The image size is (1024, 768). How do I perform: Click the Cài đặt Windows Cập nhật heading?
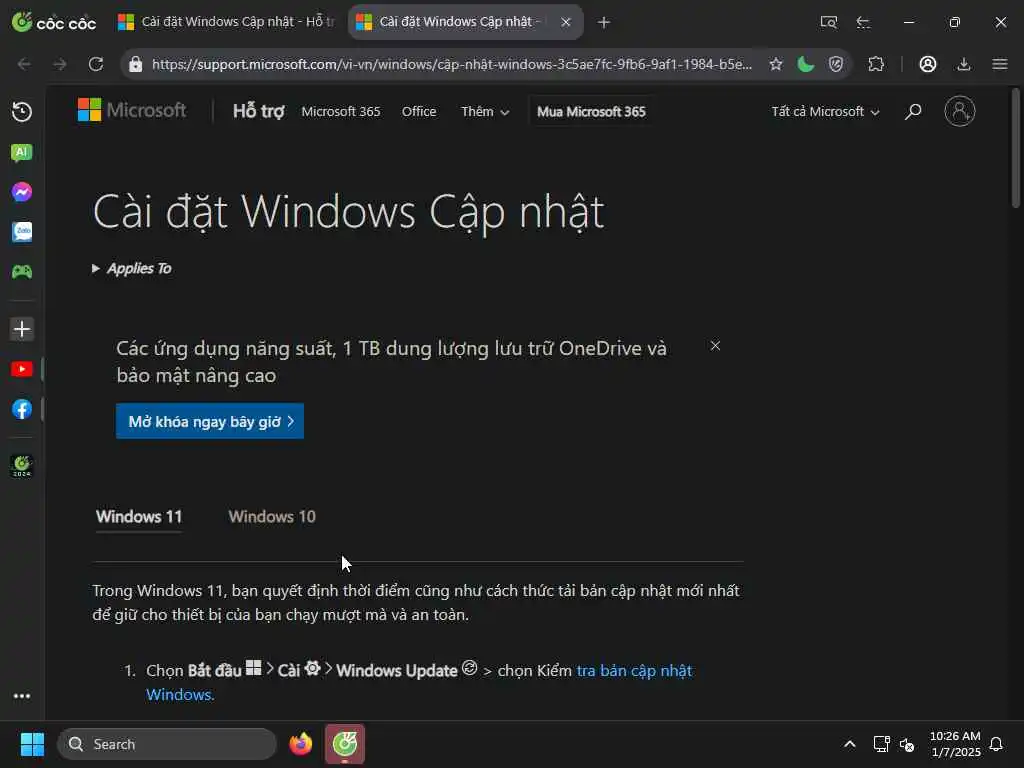click(349, 212)
